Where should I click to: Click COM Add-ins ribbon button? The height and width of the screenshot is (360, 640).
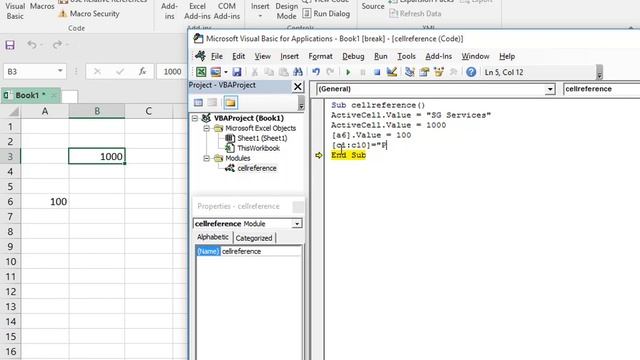point(227,11)
